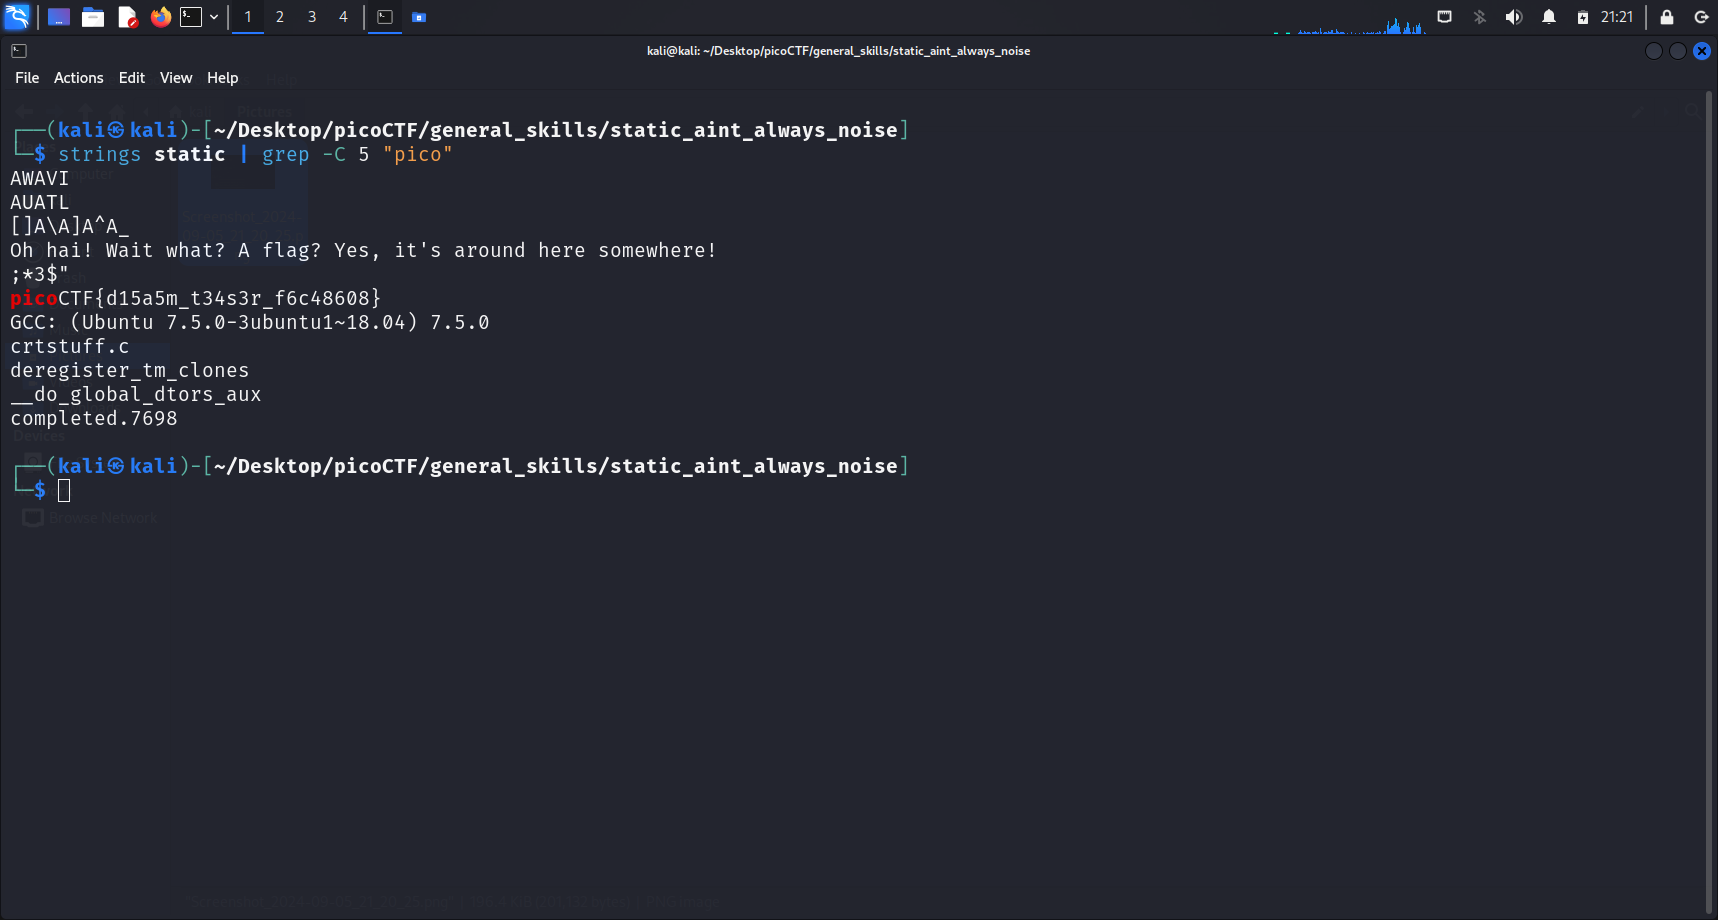Open the terminal Help menu
Viewport: 1718px width, 920px height.
[222, 78]
